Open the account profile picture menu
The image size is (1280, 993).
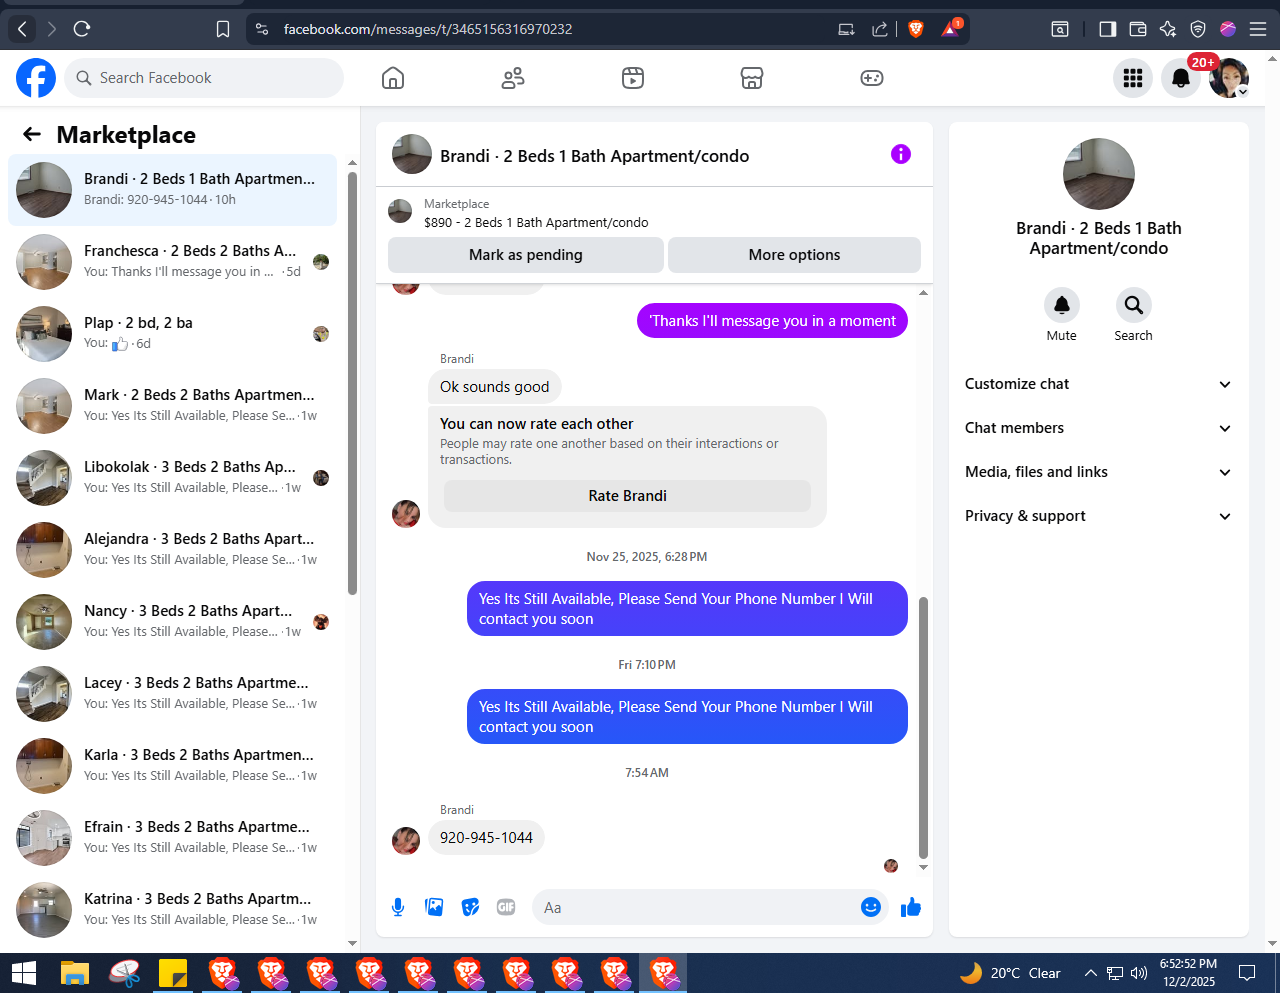(x=1229, y=78)
